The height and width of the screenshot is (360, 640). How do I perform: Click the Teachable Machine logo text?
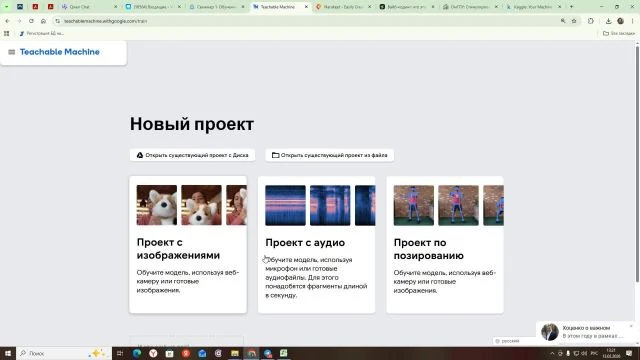click(x=60, y=52)
